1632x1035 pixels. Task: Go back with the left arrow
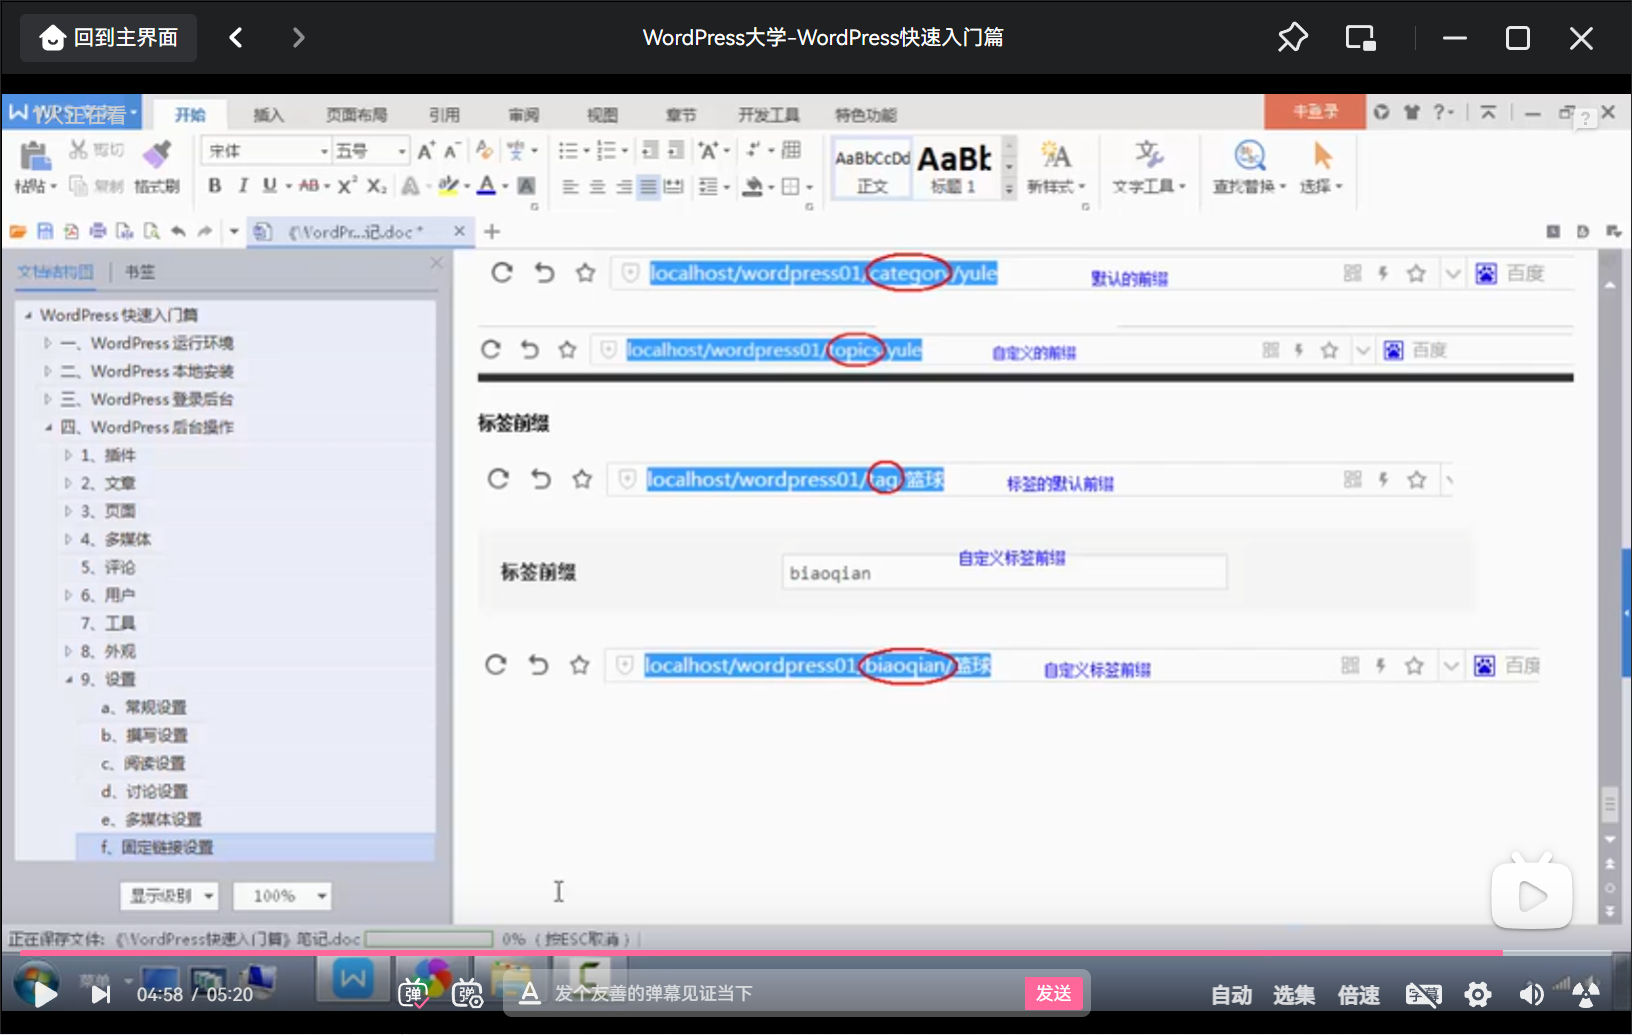236,38
